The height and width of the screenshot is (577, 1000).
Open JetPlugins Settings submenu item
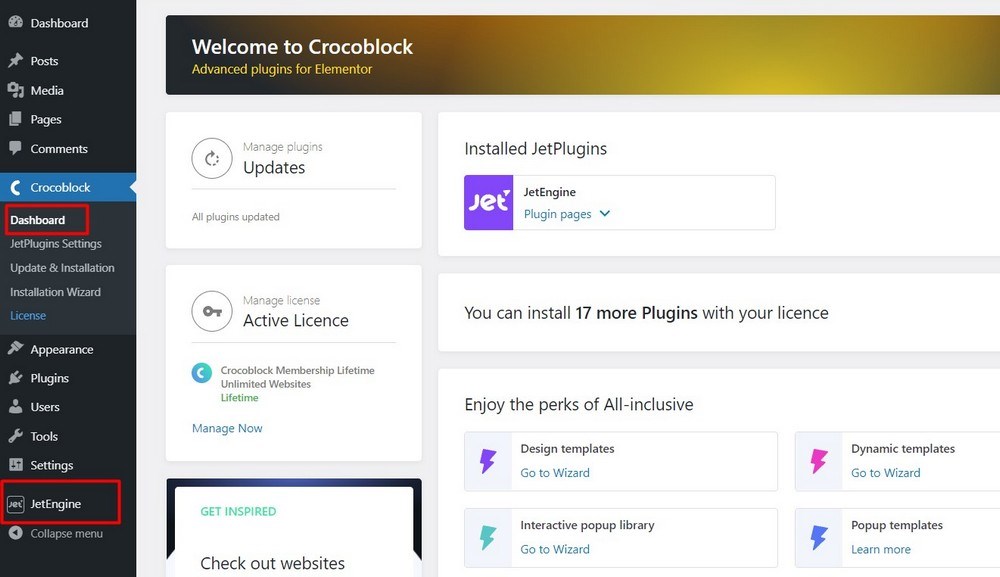pyautogui.click(x=56, y=244)
